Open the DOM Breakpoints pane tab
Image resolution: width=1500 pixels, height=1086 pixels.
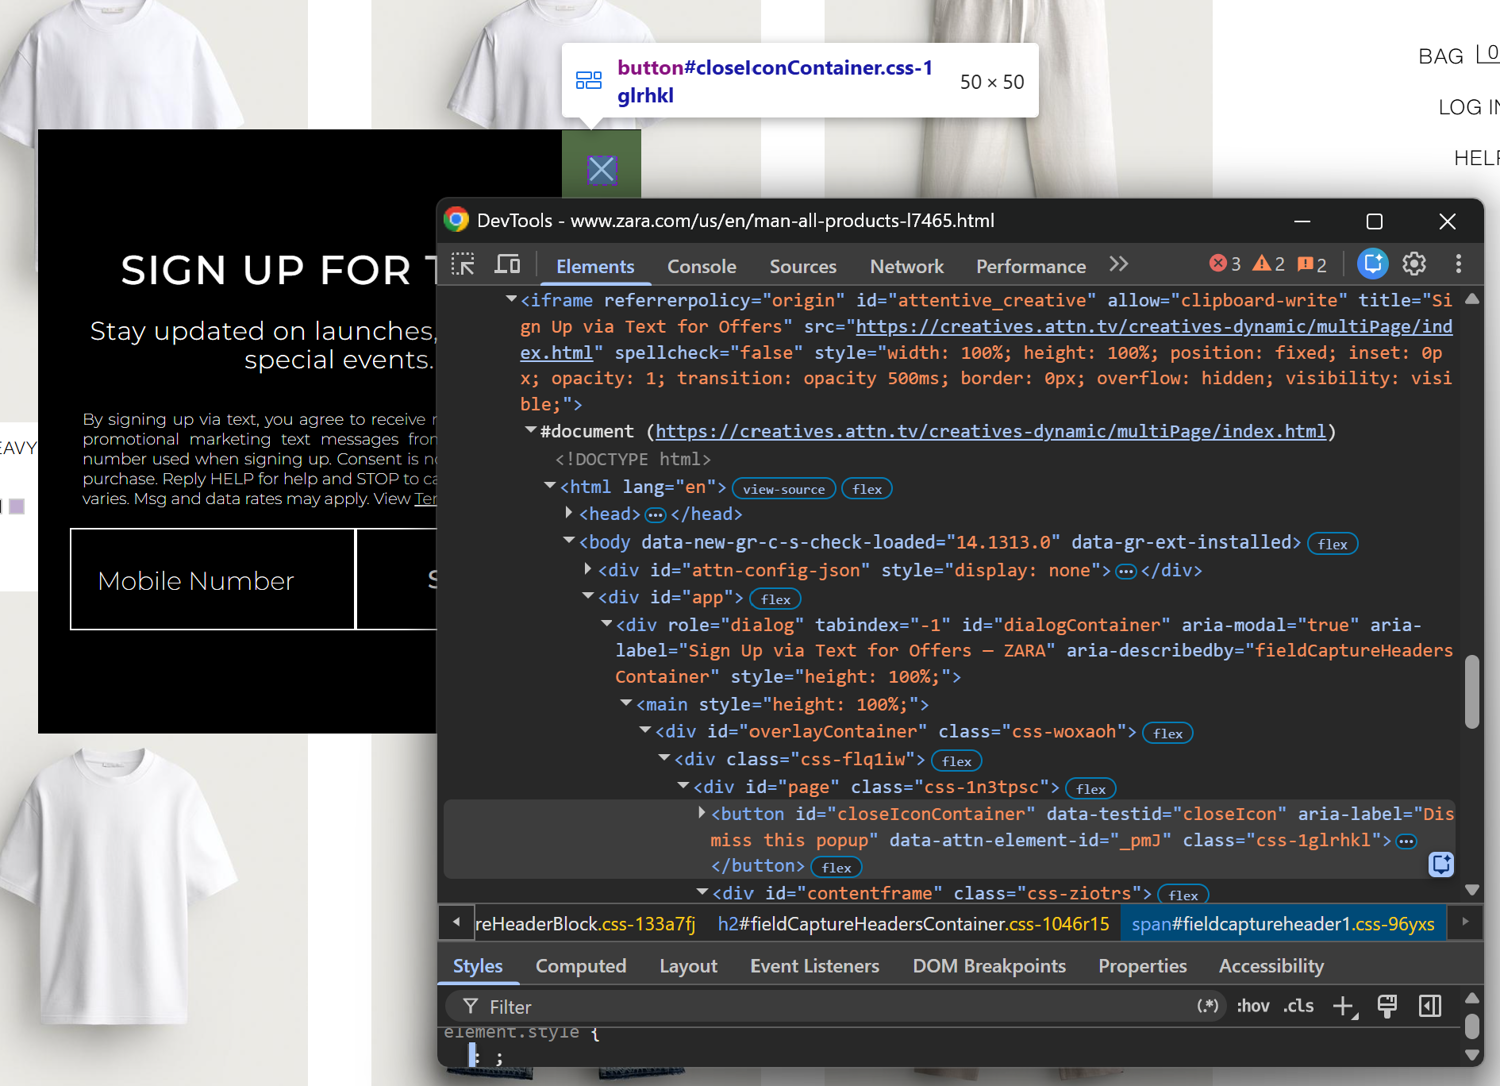989,966
